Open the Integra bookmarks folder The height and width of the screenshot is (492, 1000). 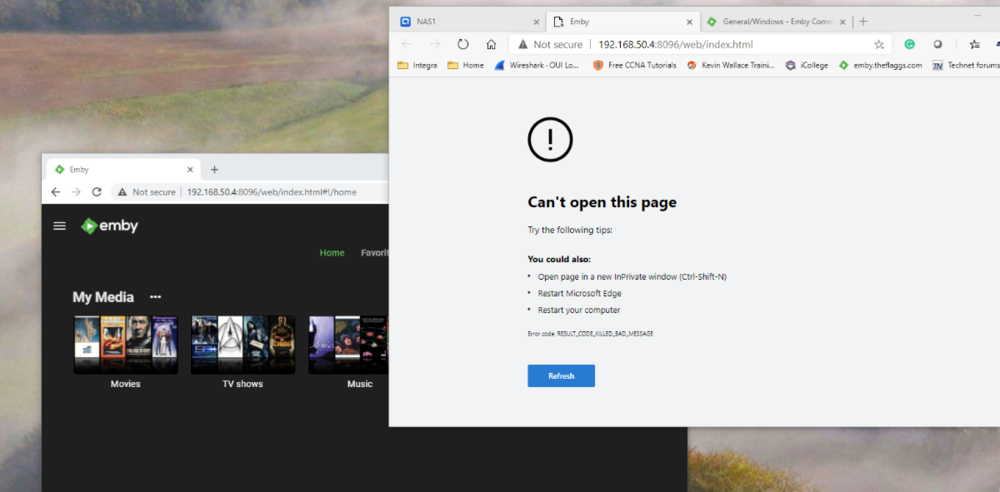coord(417,65)
